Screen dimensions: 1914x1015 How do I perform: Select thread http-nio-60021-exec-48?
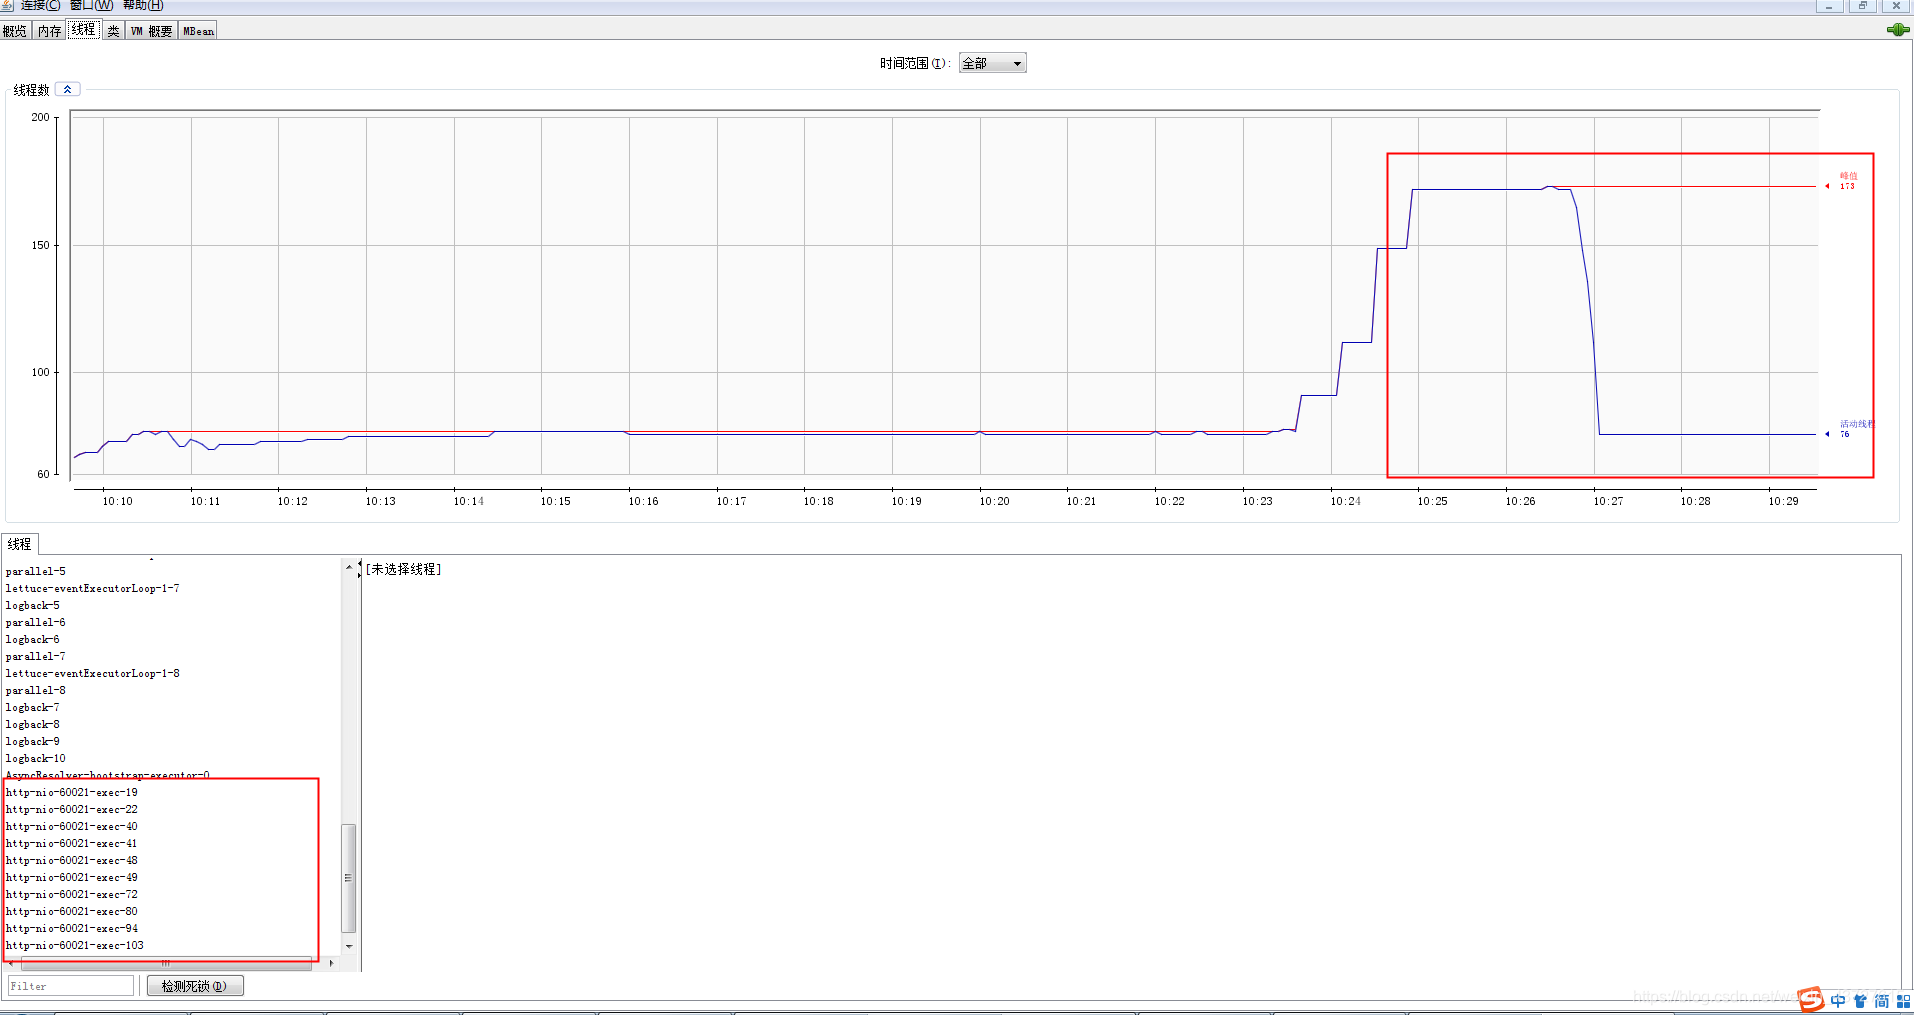(72, 861)
